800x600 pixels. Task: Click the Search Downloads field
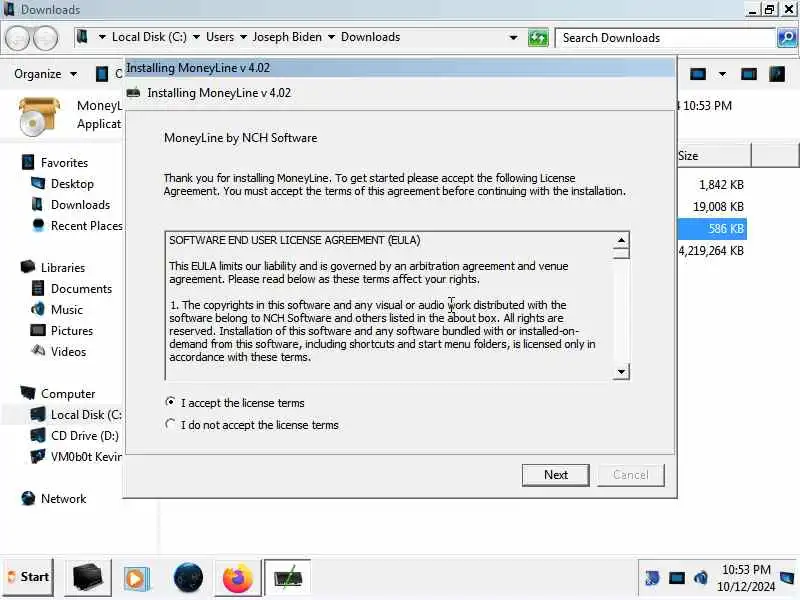(665, 38)
